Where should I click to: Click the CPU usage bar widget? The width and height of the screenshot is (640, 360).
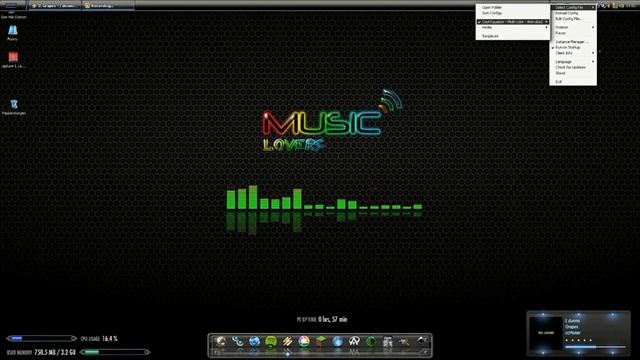pos(42,338)
